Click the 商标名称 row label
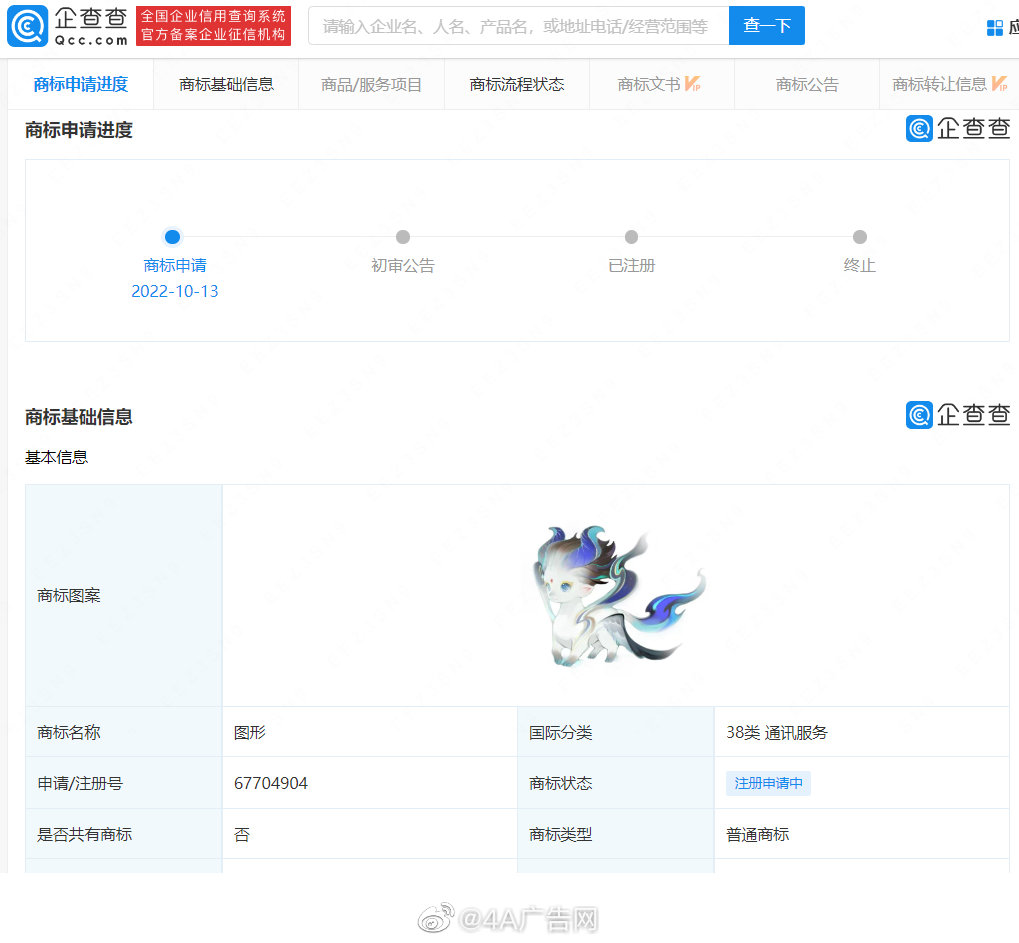 69,733
